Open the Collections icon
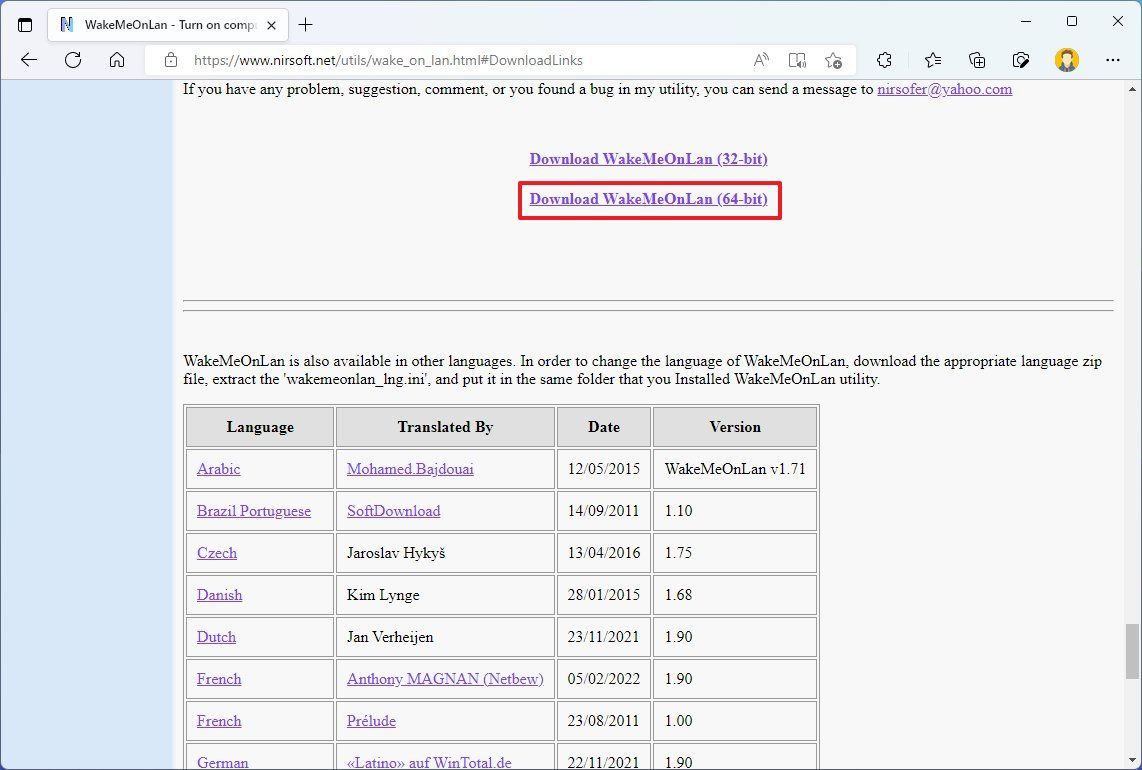This screenshot has height=770, width=1142. tap(976, 60)
